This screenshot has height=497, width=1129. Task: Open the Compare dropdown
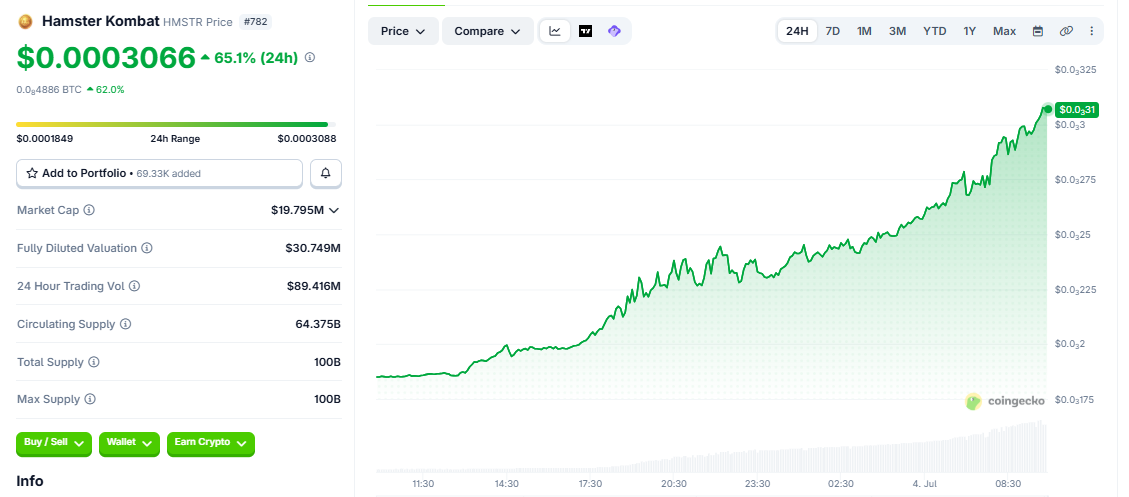pos(487,31)
